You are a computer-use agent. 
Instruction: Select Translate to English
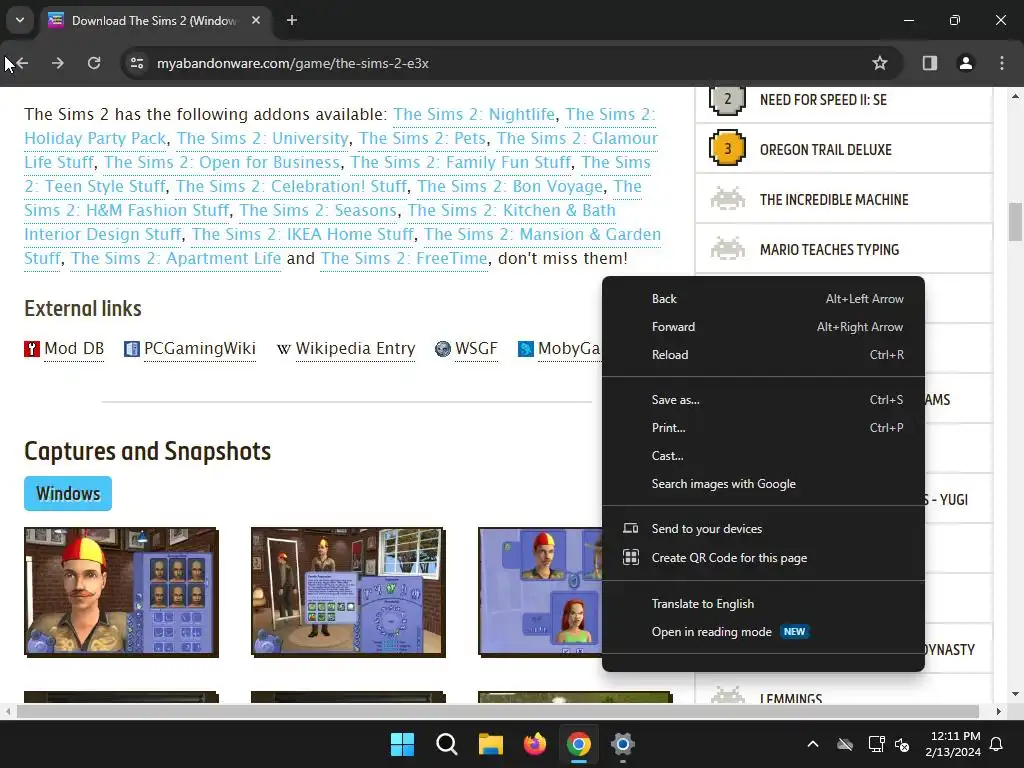click(763, 603)
